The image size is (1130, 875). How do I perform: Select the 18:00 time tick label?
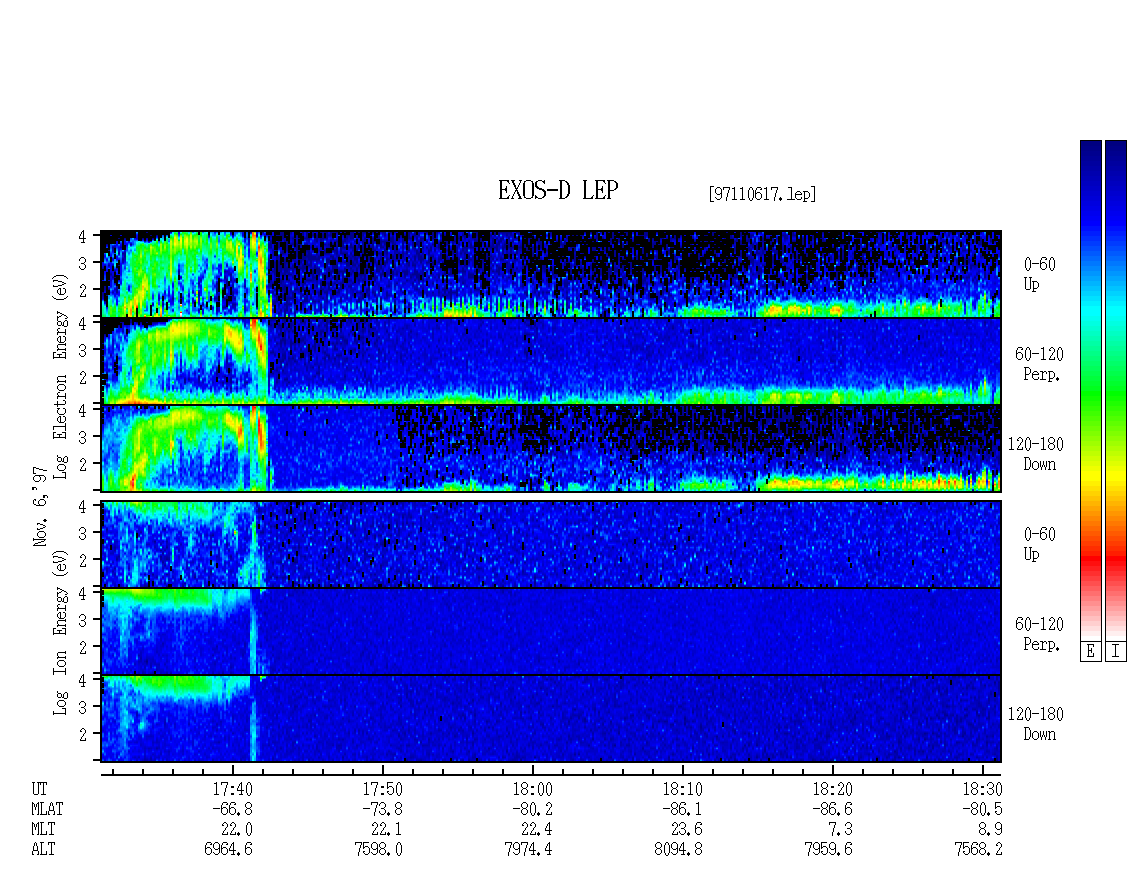coord(532,789)
